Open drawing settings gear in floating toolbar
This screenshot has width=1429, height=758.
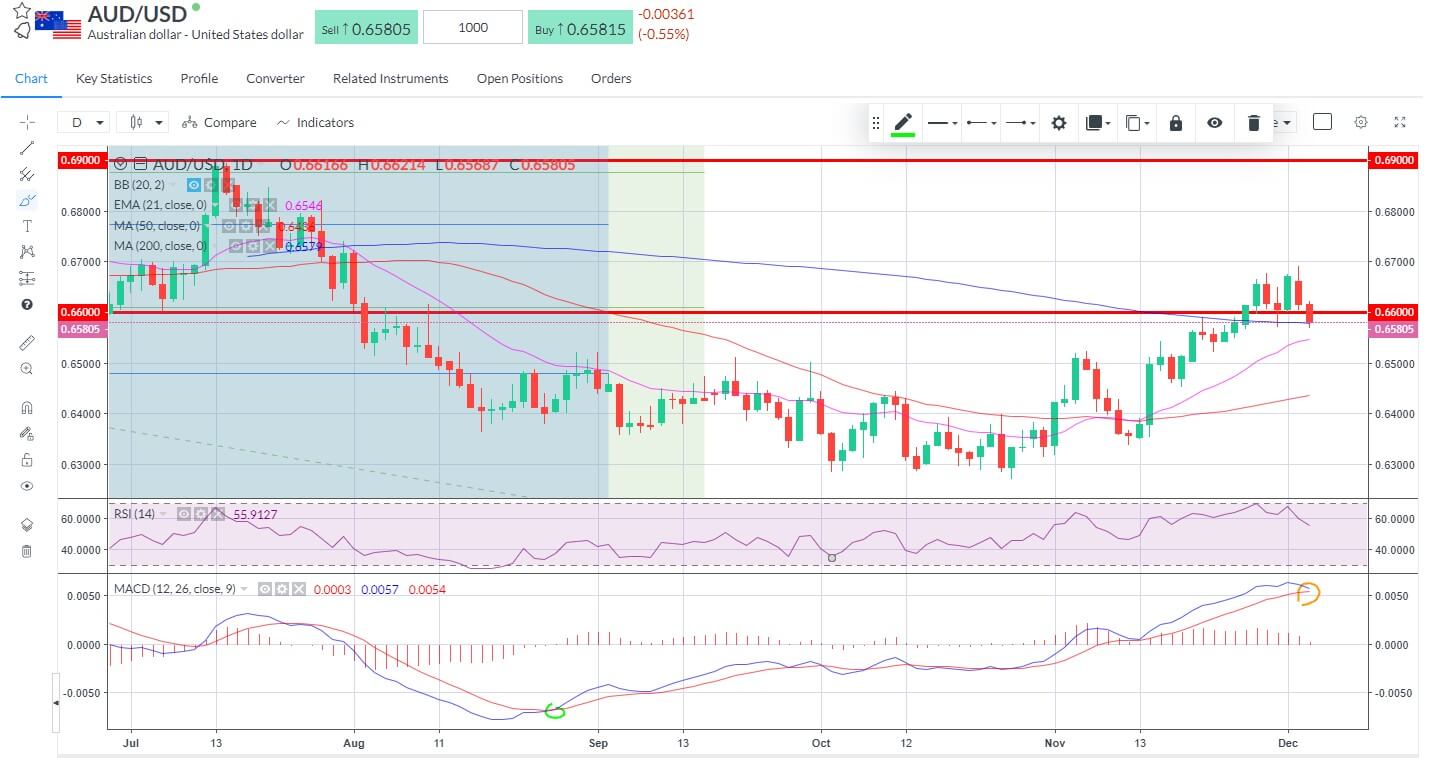click(x=1059, y=123)
